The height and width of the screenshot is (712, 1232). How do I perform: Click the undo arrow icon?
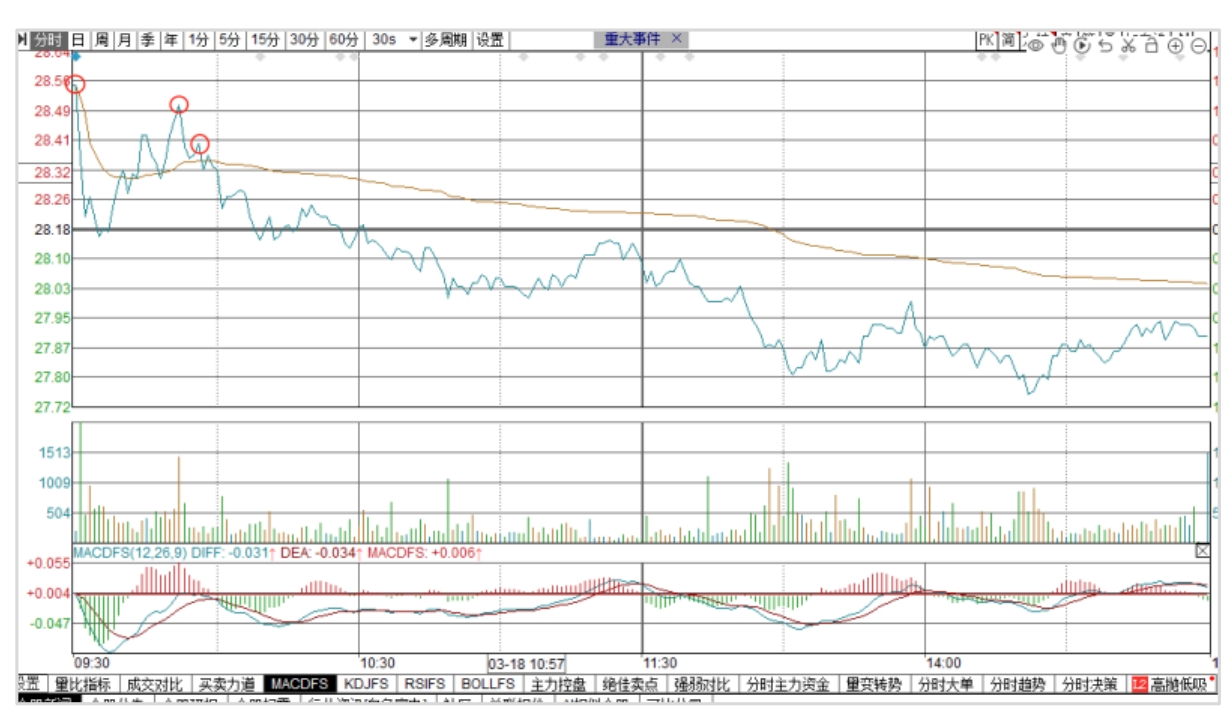point(1105,45)
